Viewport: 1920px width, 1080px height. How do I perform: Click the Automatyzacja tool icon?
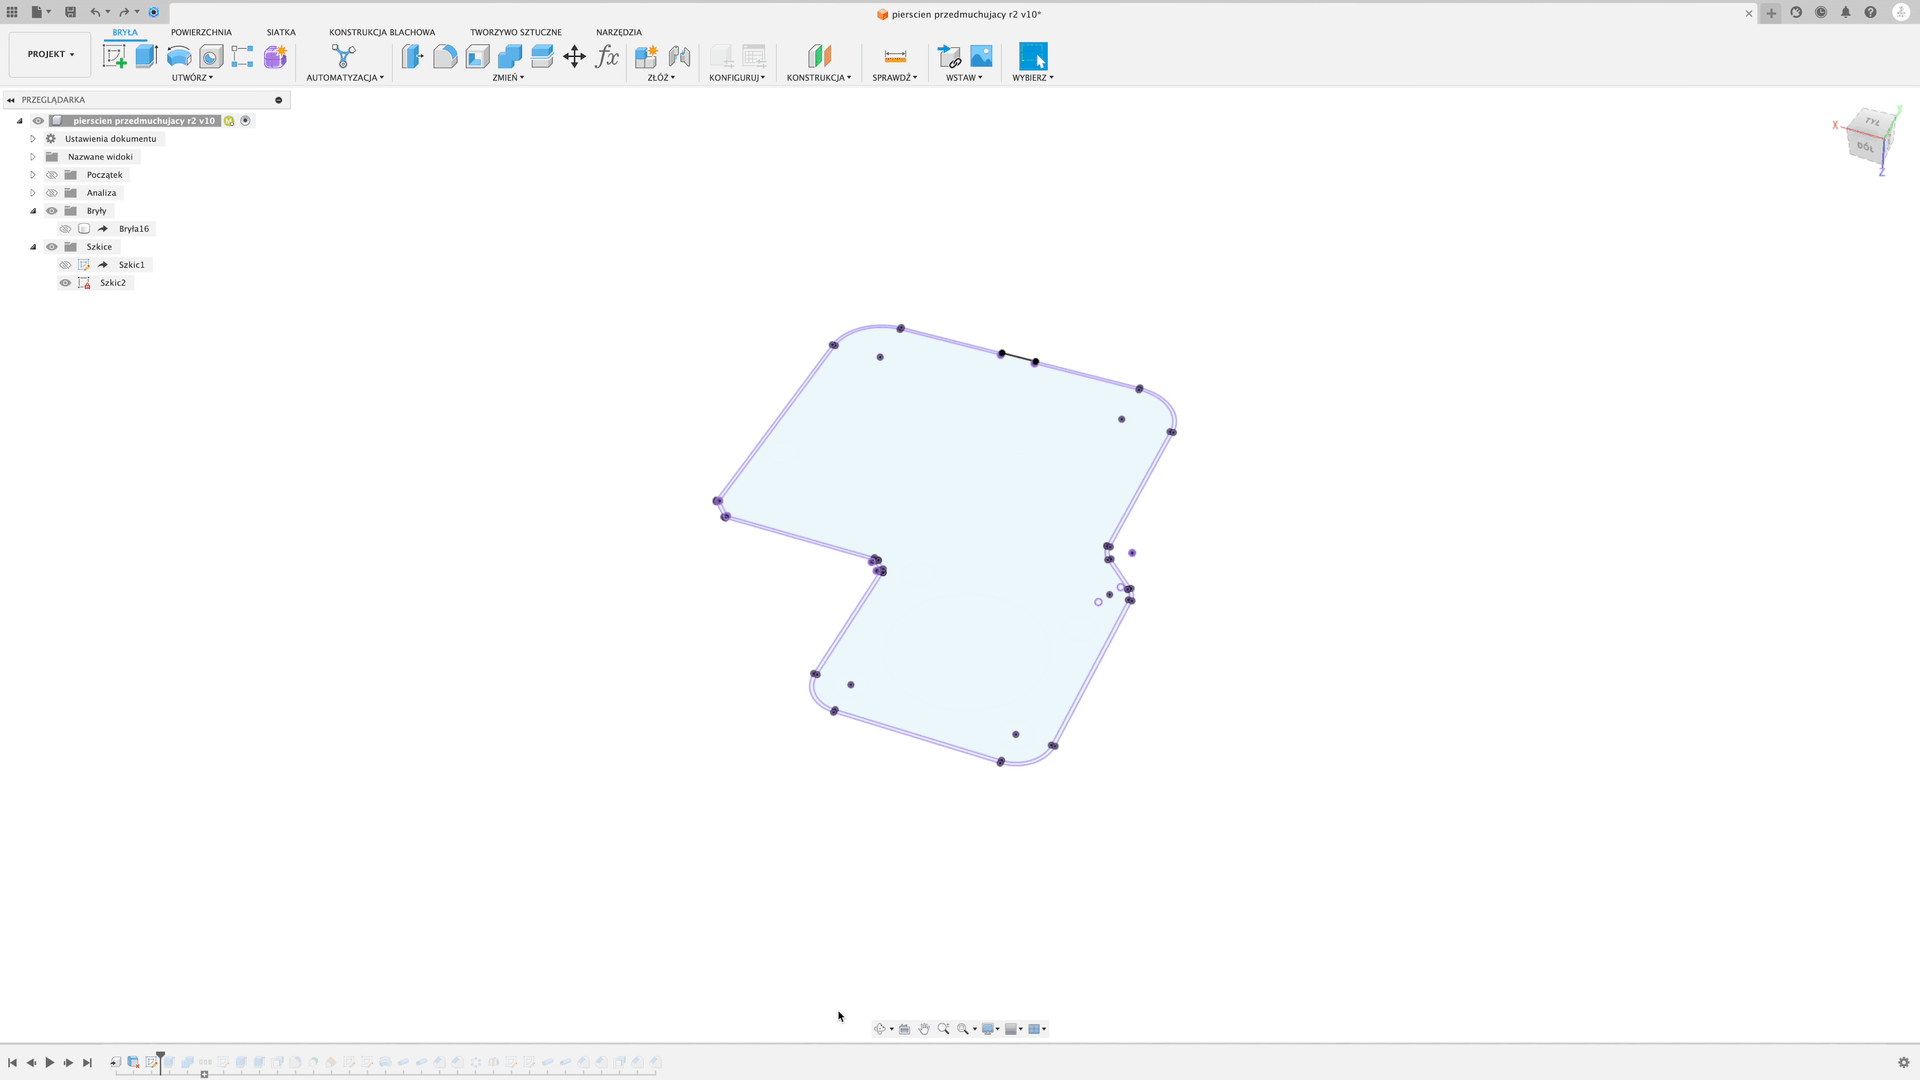coord(344,57)
